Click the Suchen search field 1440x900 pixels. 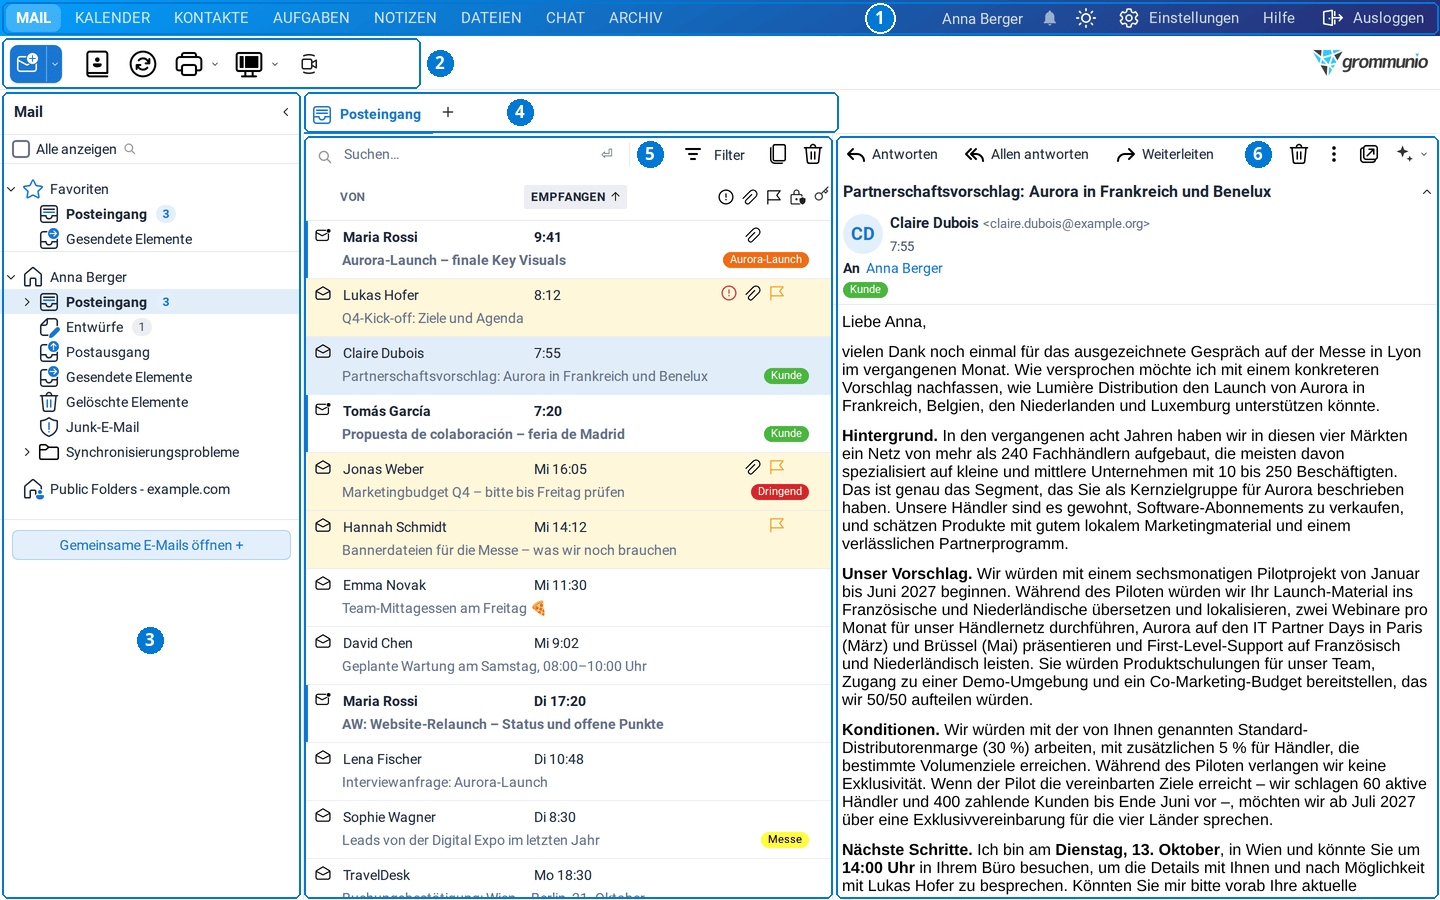465,154
